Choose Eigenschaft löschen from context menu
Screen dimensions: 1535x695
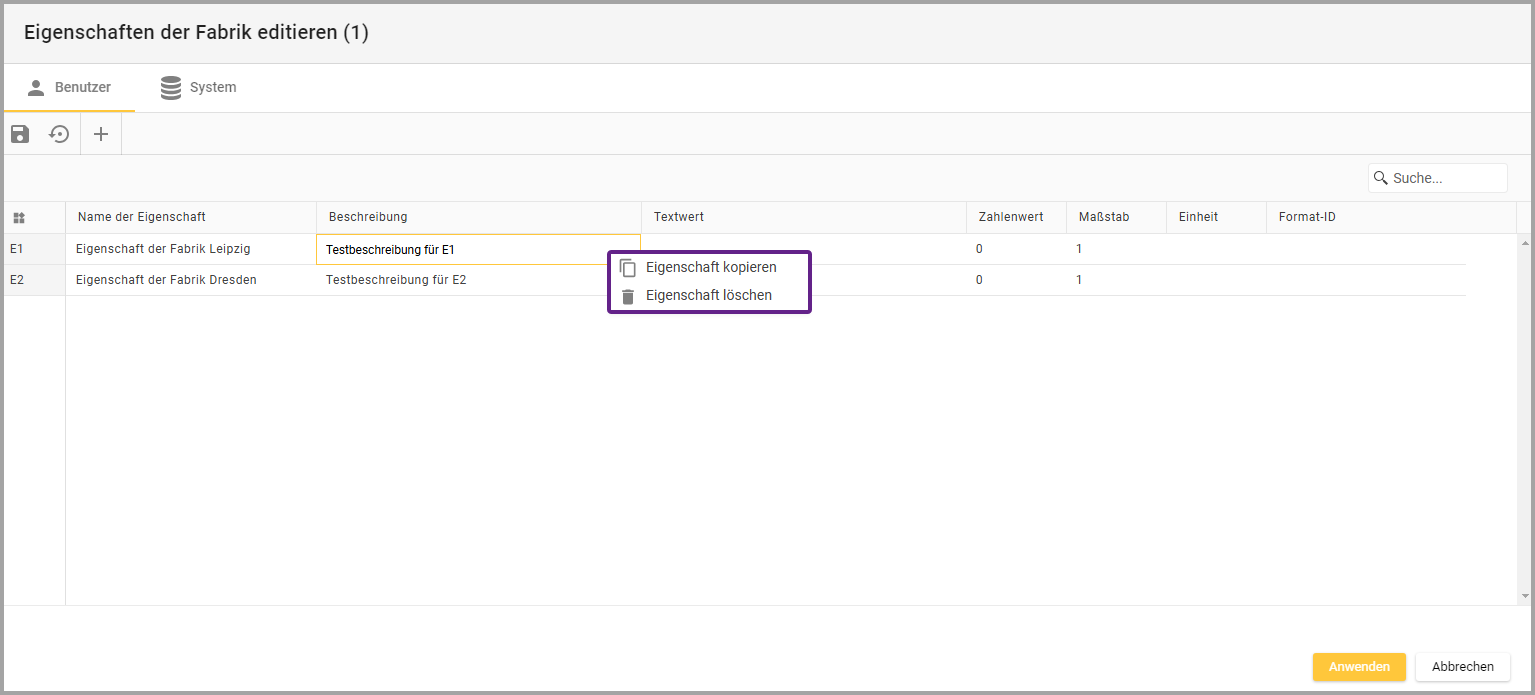pyautogui.click(x=709, y=296)
